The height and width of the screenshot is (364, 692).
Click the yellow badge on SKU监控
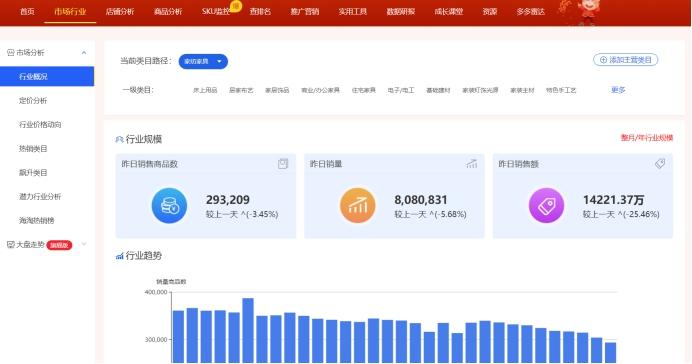(236, 6)
